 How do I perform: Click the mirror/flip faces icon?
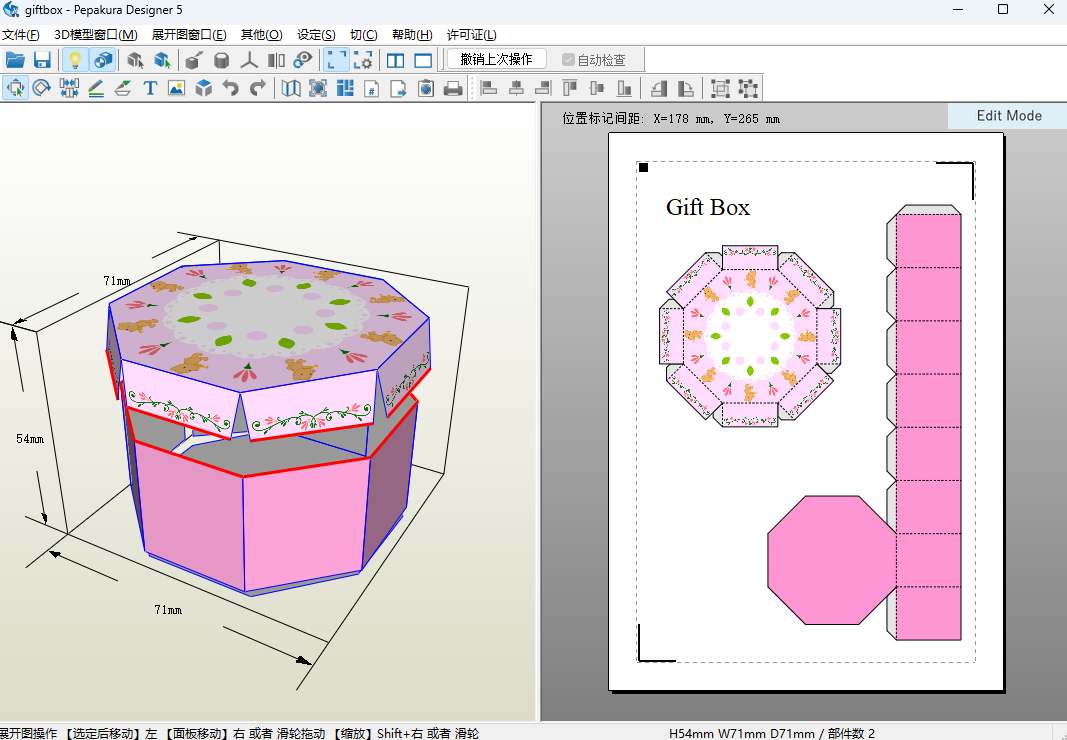[x=276, y=60]
